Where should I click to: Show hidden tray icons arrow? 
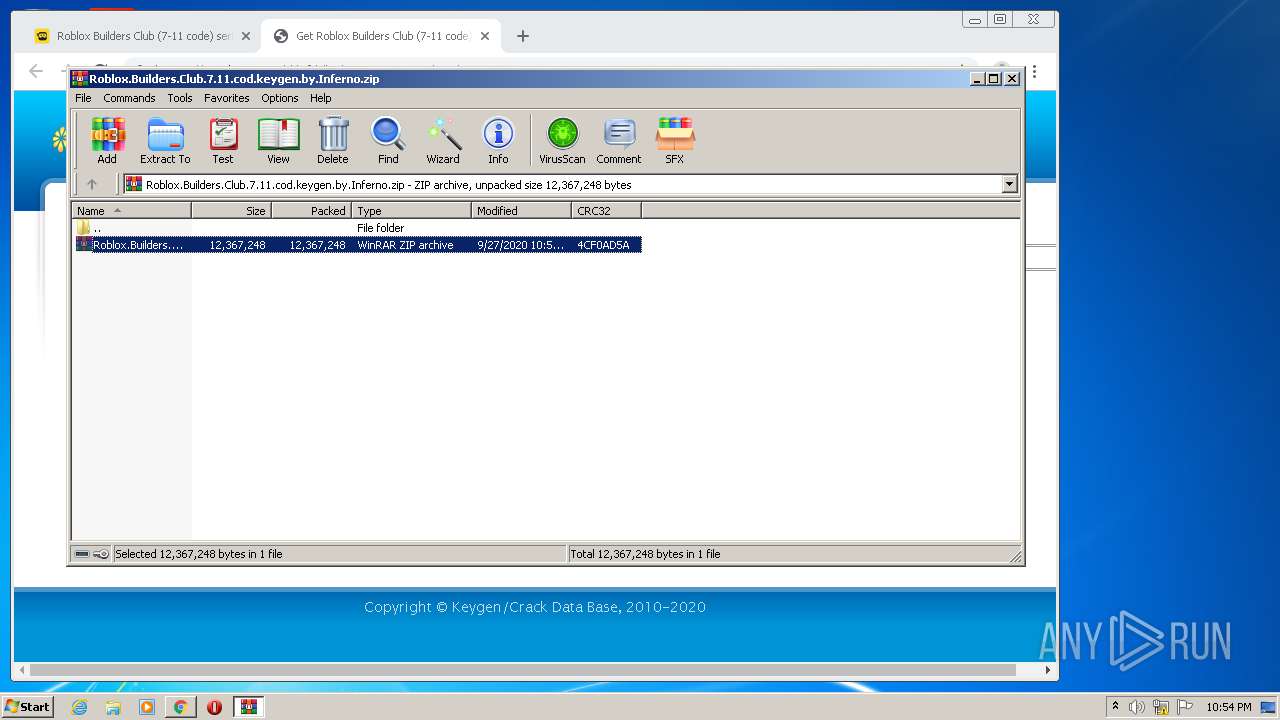point(1115,707)
